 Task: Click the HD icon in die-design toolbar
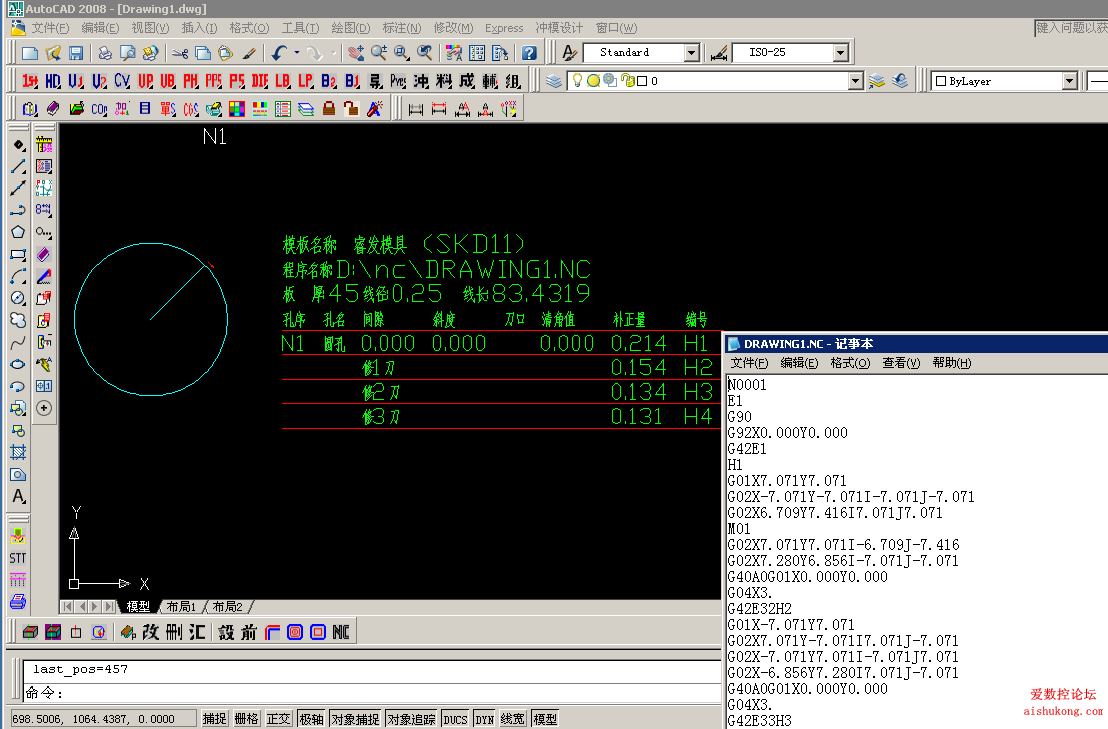pyautogui.click(x=53, y=81)
